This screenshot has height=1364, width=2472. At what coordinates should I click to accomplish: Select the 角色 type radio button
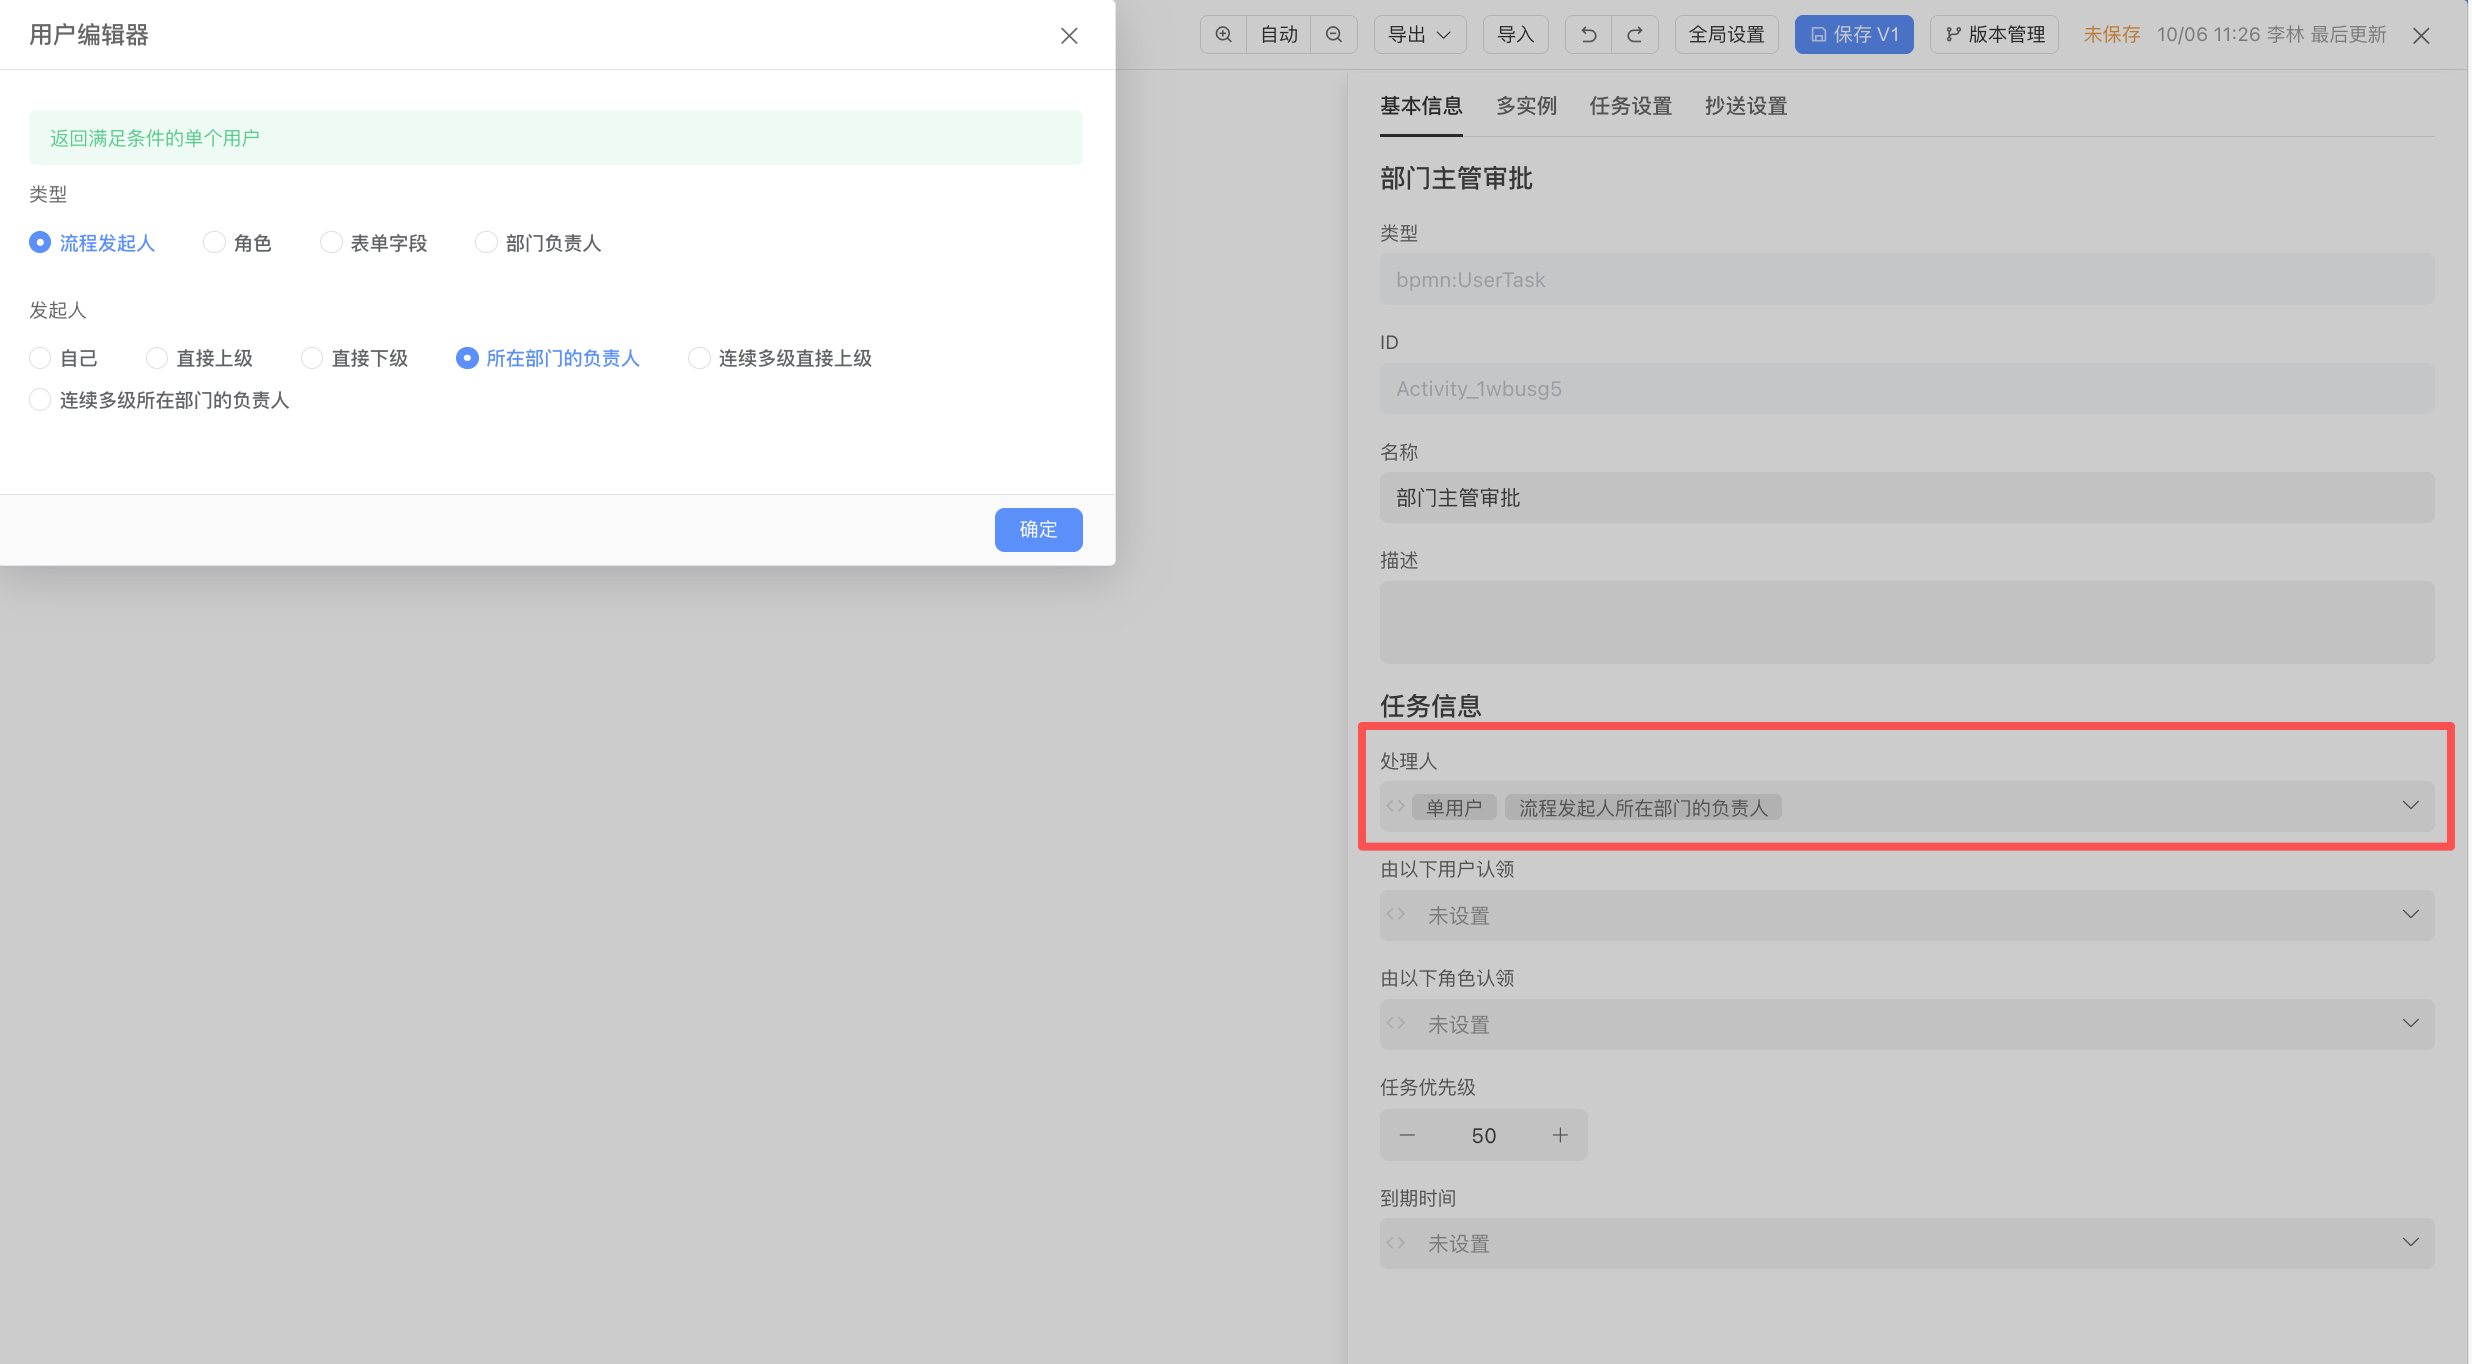coord(214,243)
